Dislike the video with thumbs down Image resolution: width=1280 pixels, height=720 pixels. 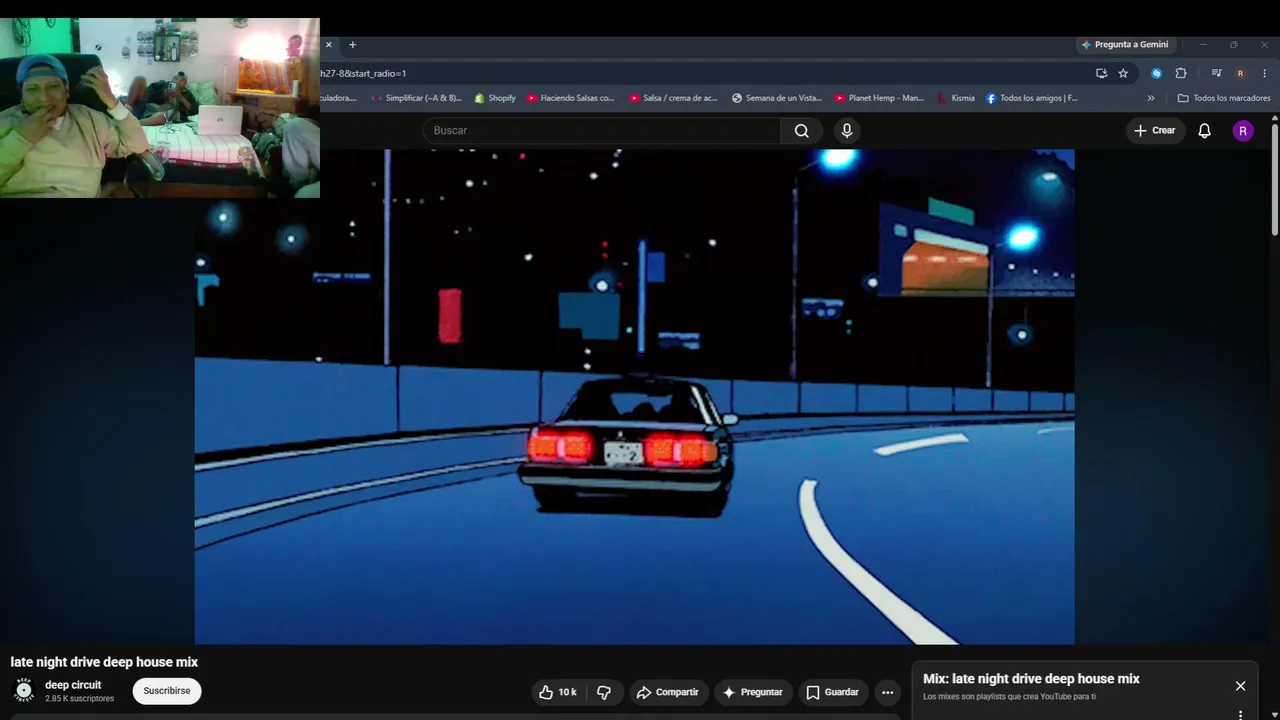pyautogui.click(x=604, y=692)
